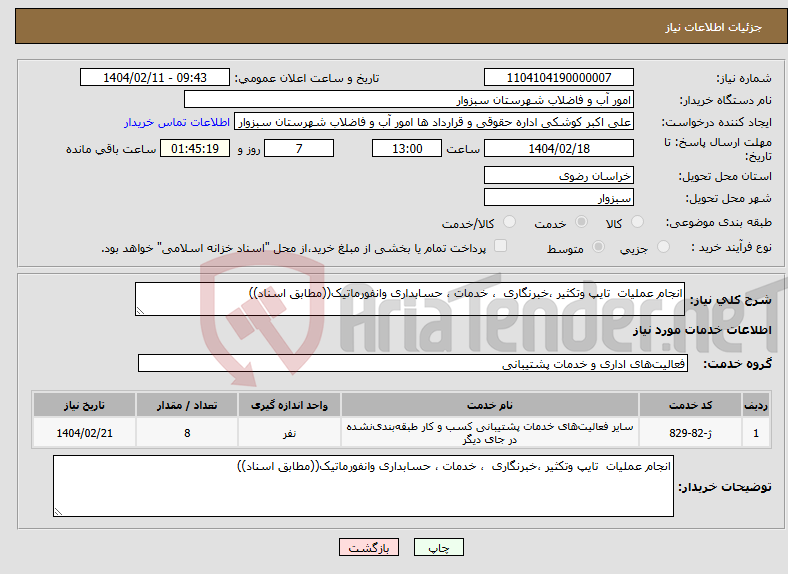Click the تاریخ نیاز column header
Viewport: 788px width, 574px height.
point(84,405)
